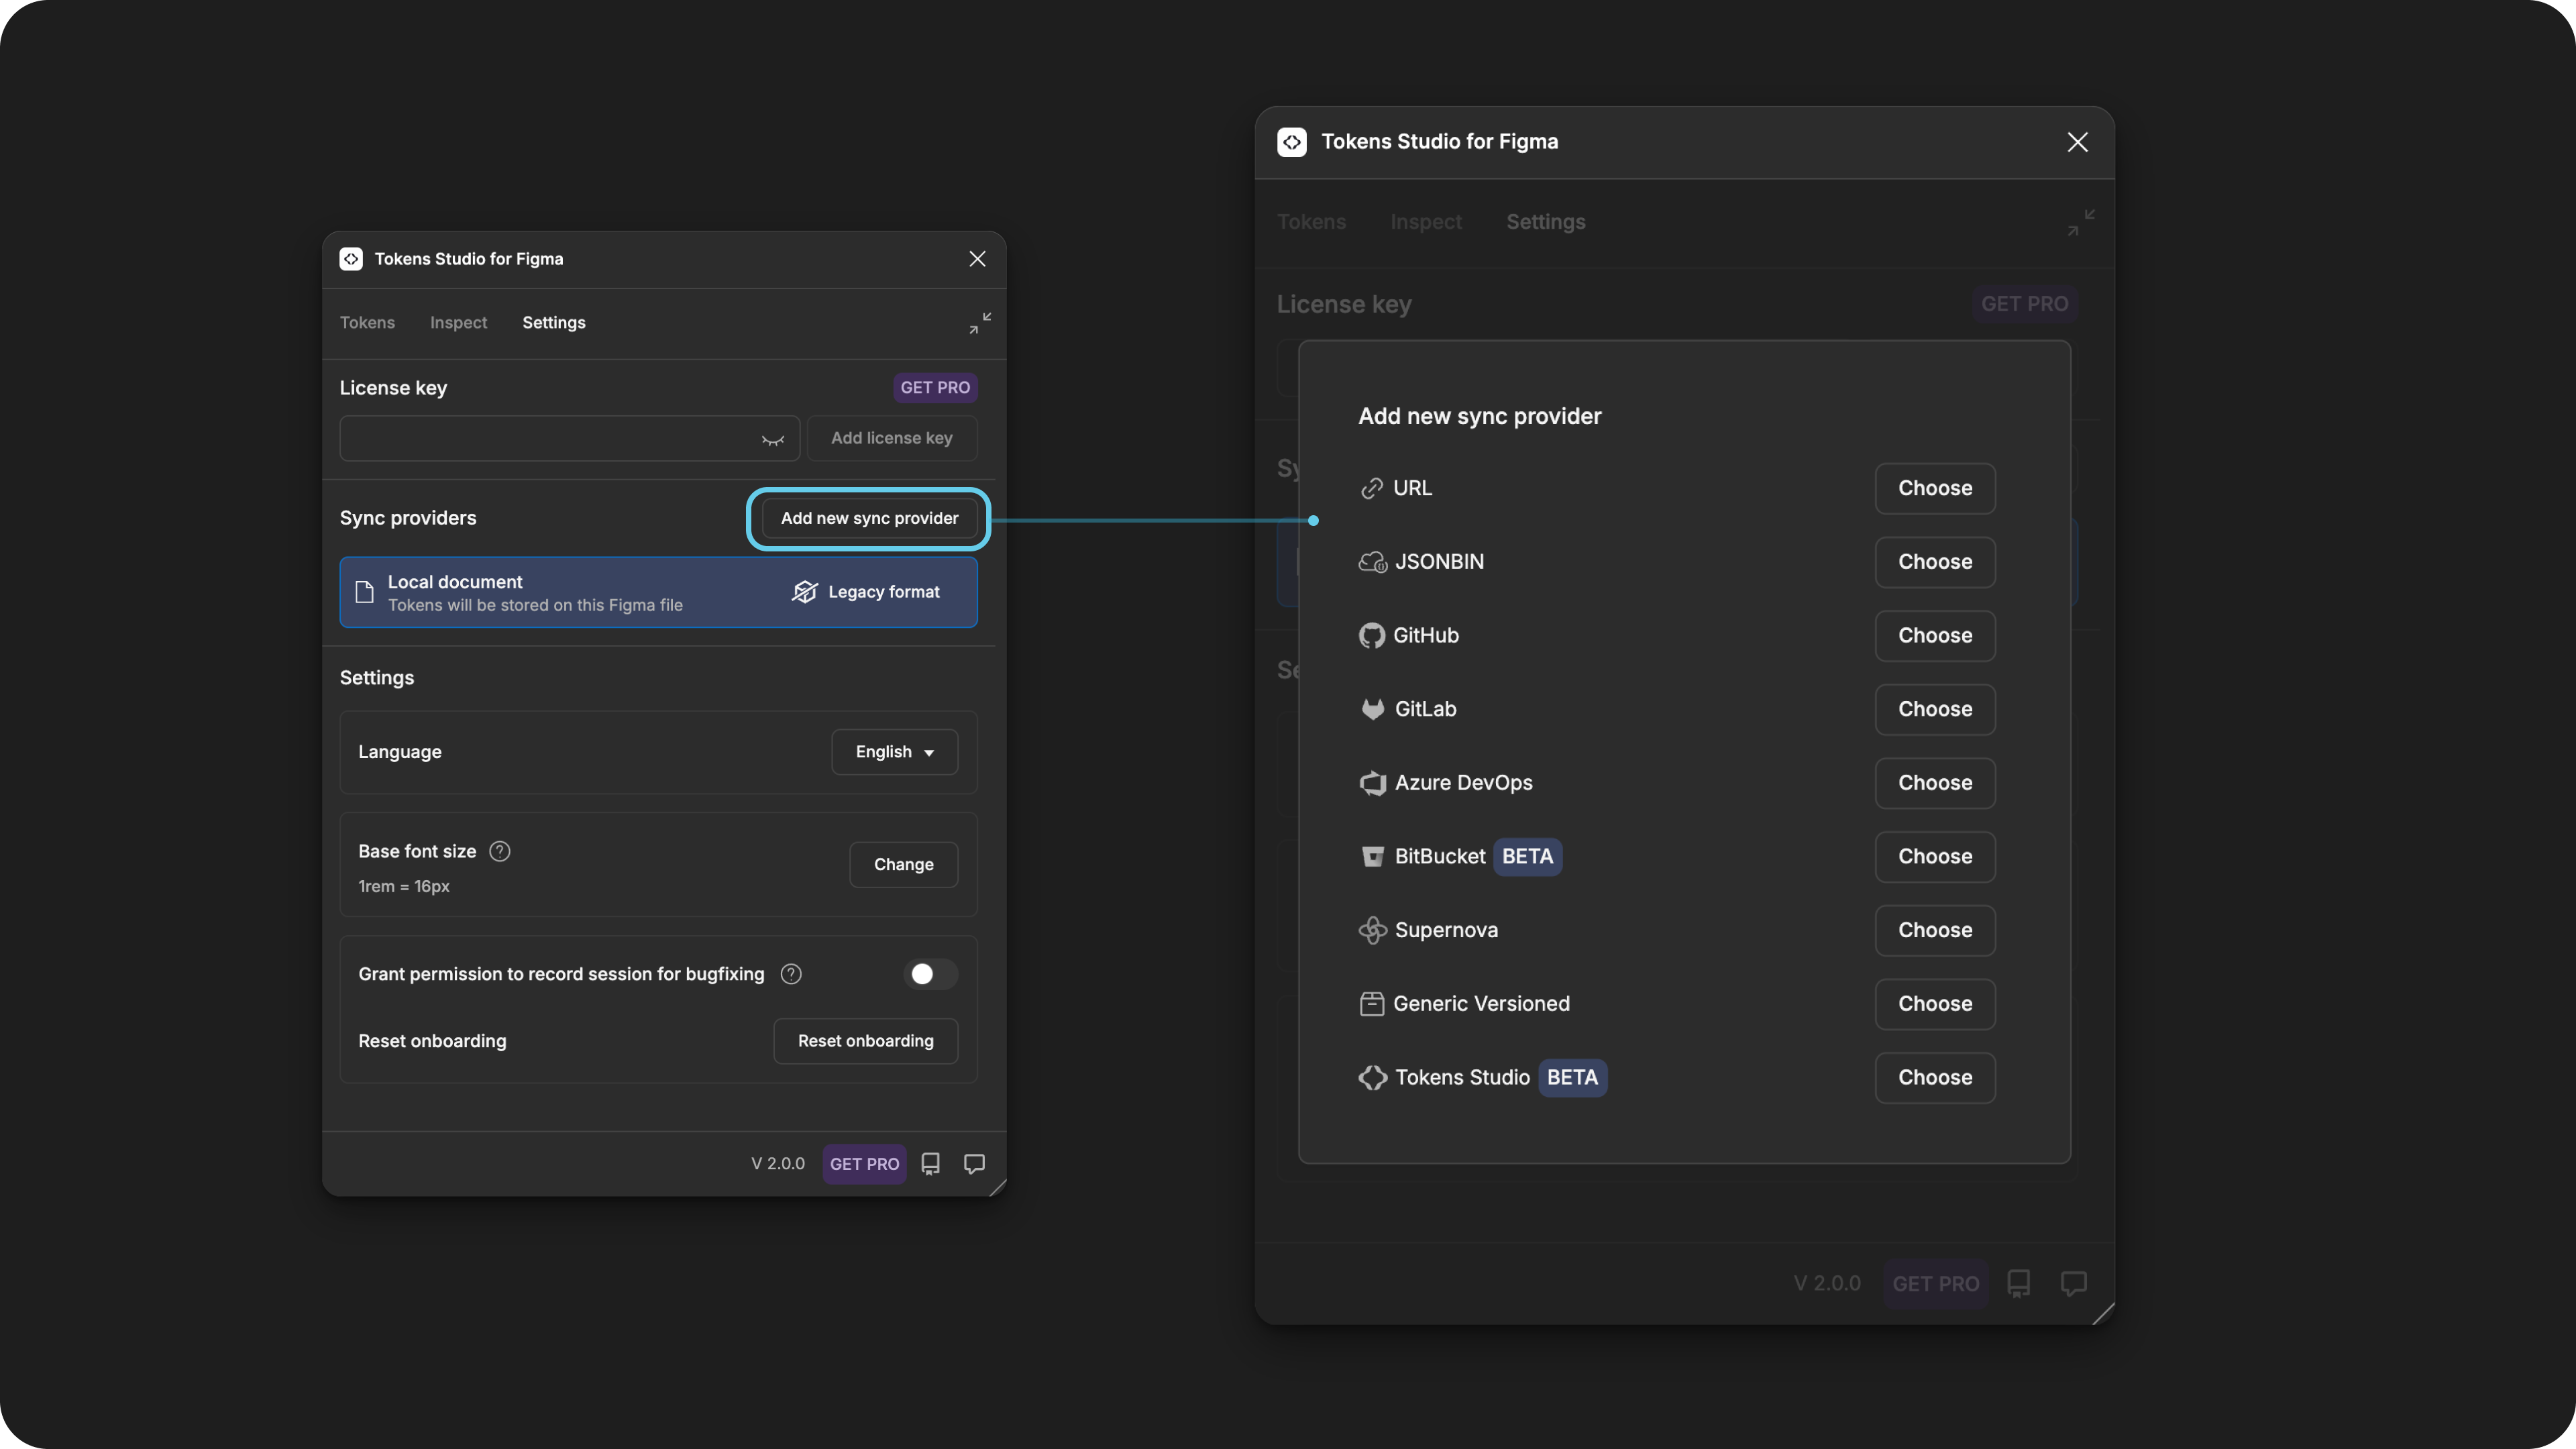Click Generic Versioned box icon
2576x1449 pixels.
pyautogui.click(x=1372, y=1004)
